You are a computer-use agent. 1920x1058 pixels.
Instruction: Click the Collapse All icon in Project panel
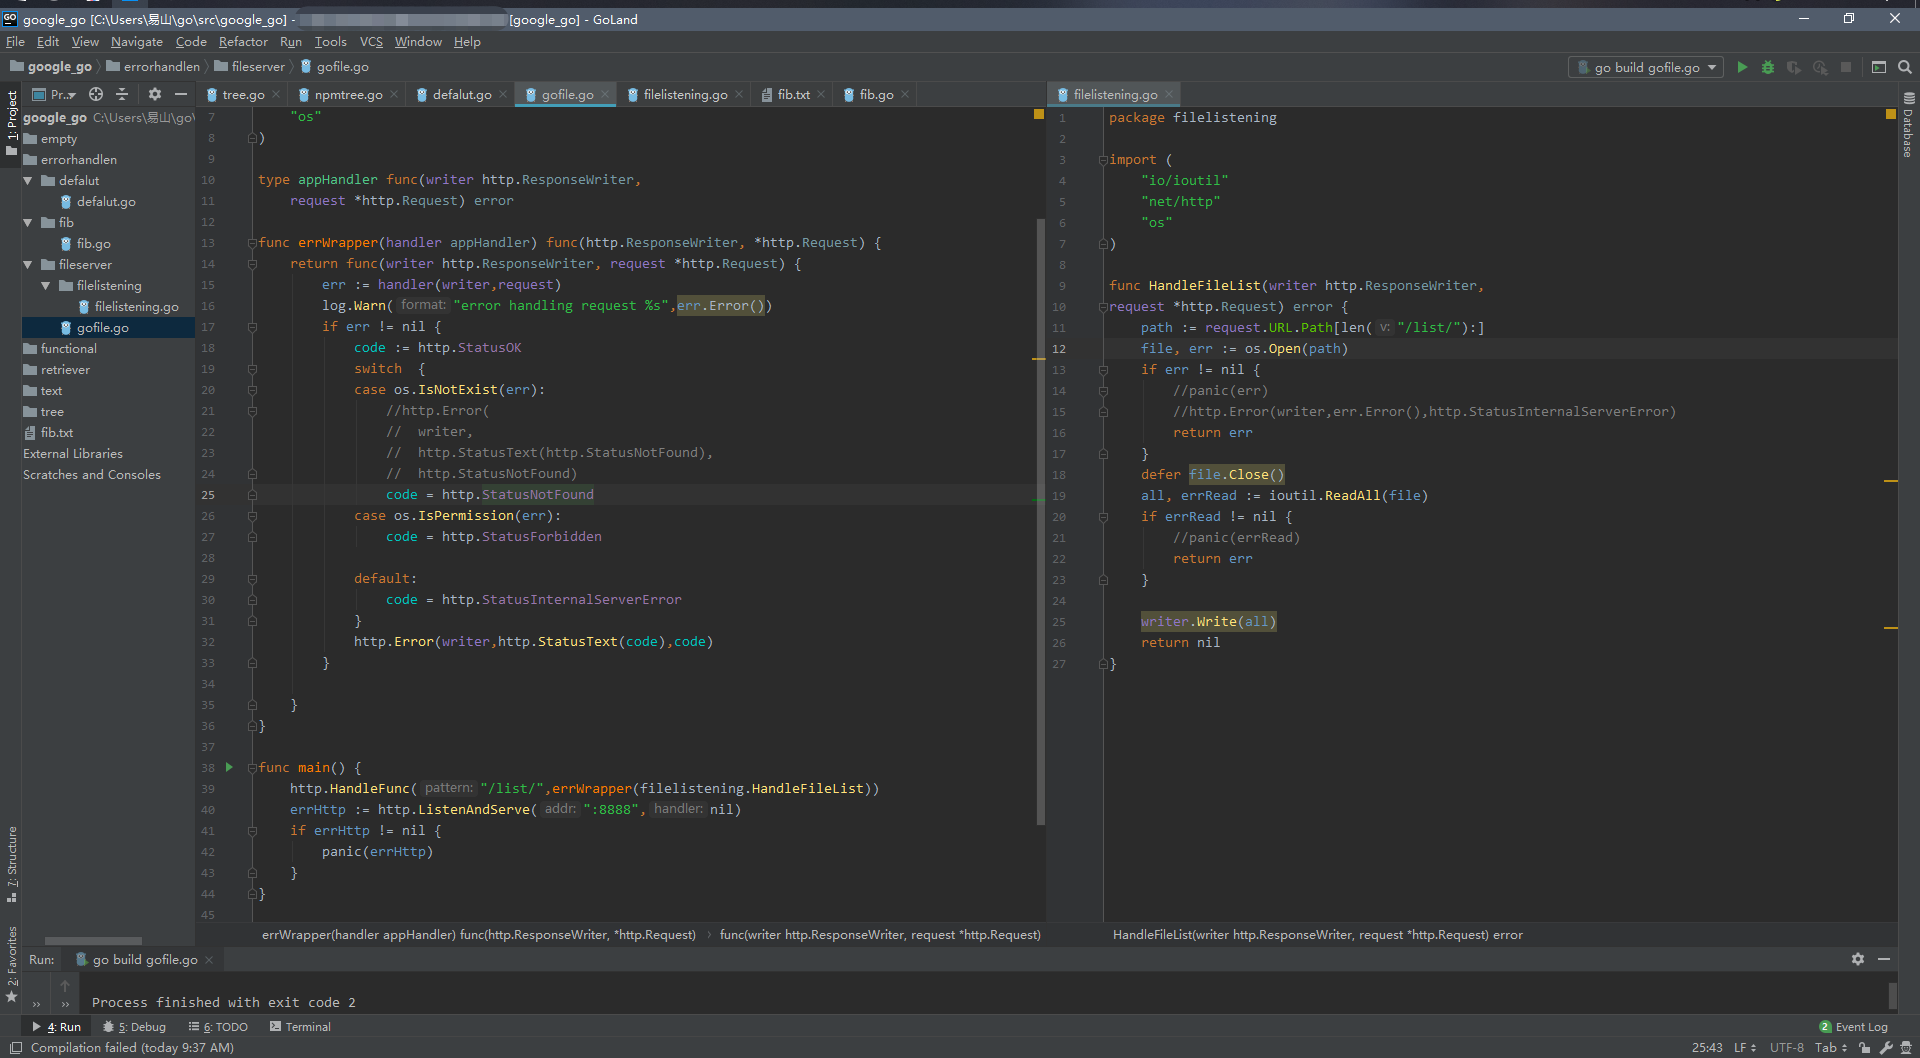122,94
